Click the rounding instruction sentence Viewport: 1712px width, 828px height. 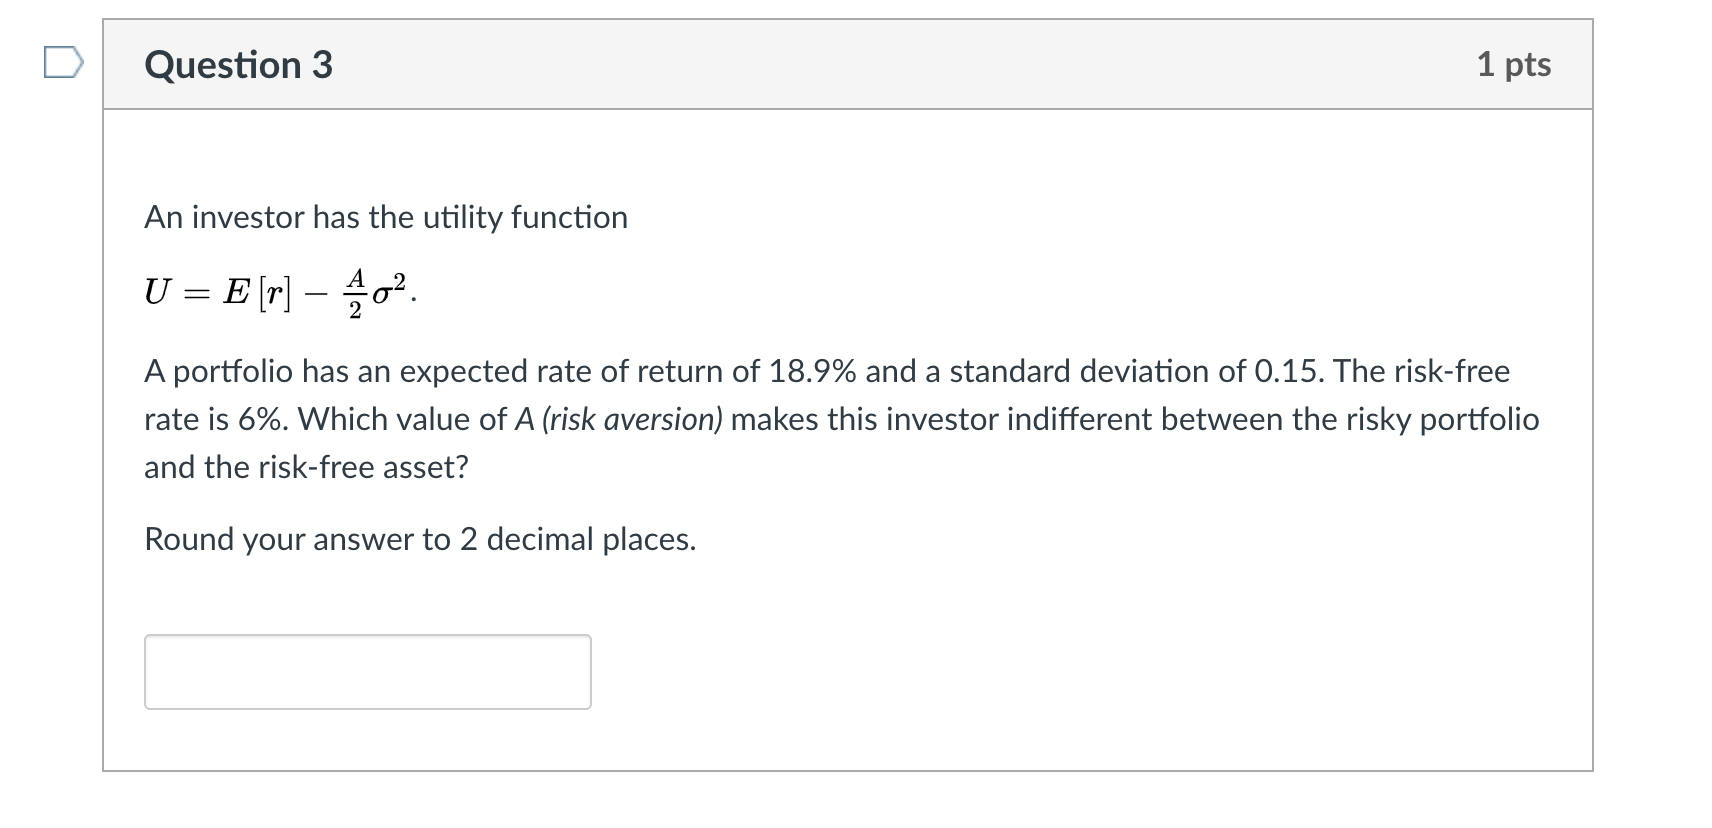(x=420, y=539)
